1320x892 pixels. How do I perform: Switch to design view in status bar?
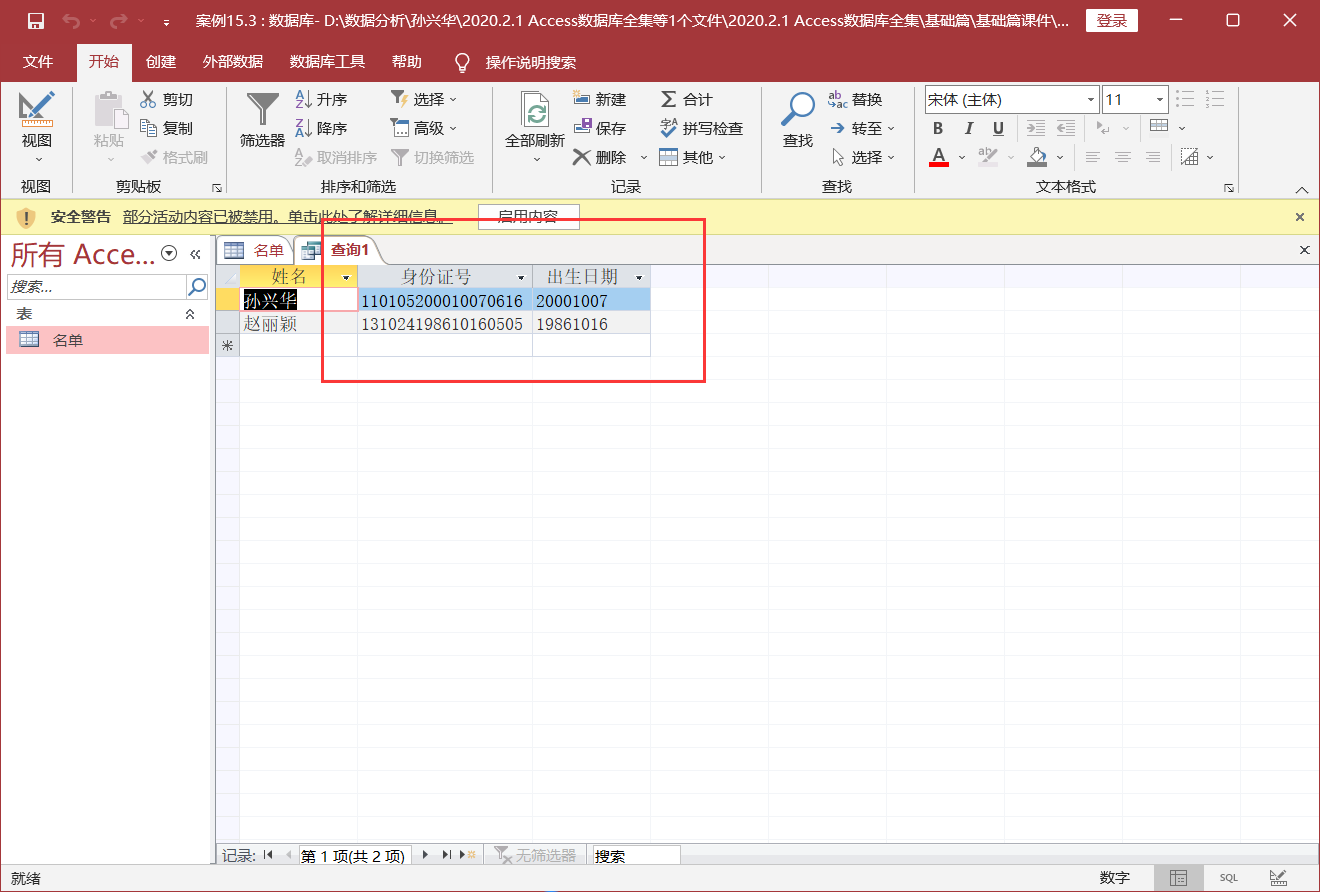(1278, 878)
